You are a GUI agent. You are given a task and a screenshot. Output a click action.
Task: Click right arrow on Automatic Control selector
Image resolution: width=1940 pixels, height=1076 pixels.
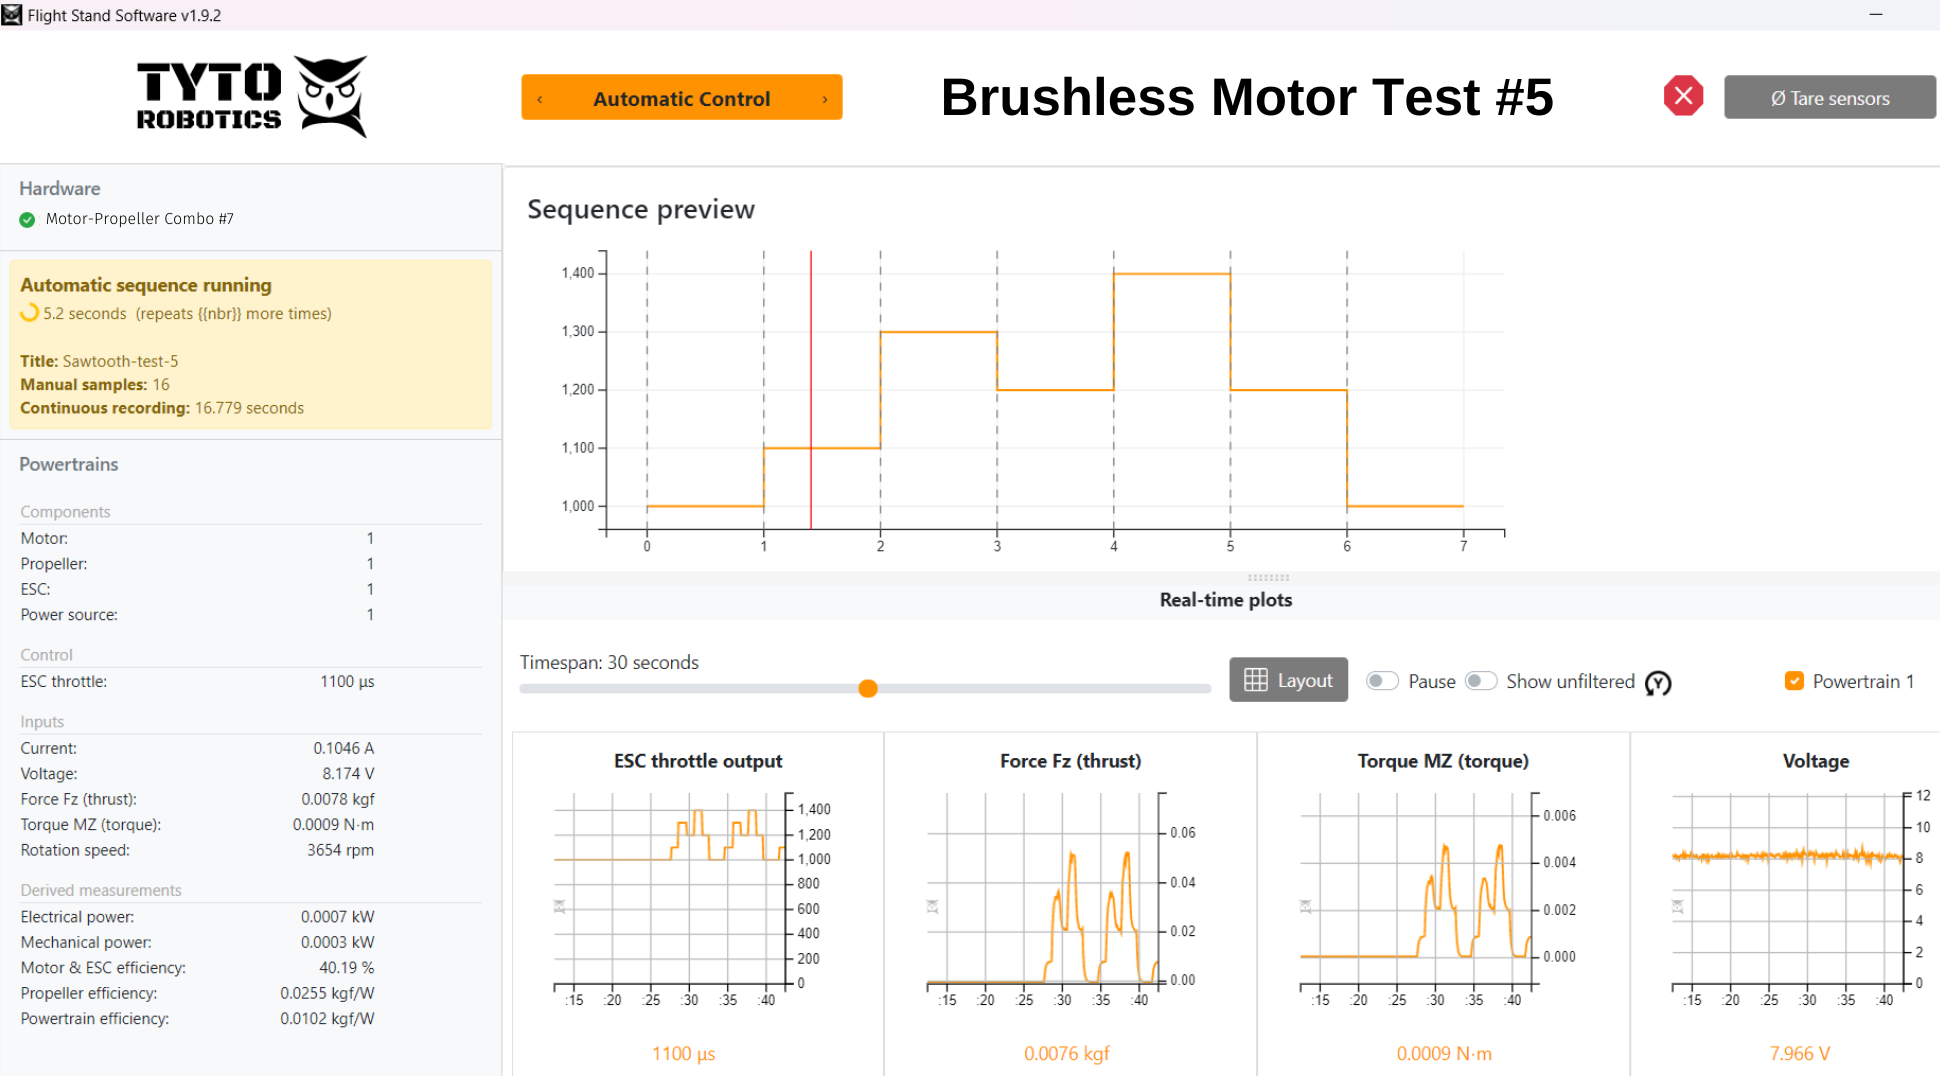point(824,99)
